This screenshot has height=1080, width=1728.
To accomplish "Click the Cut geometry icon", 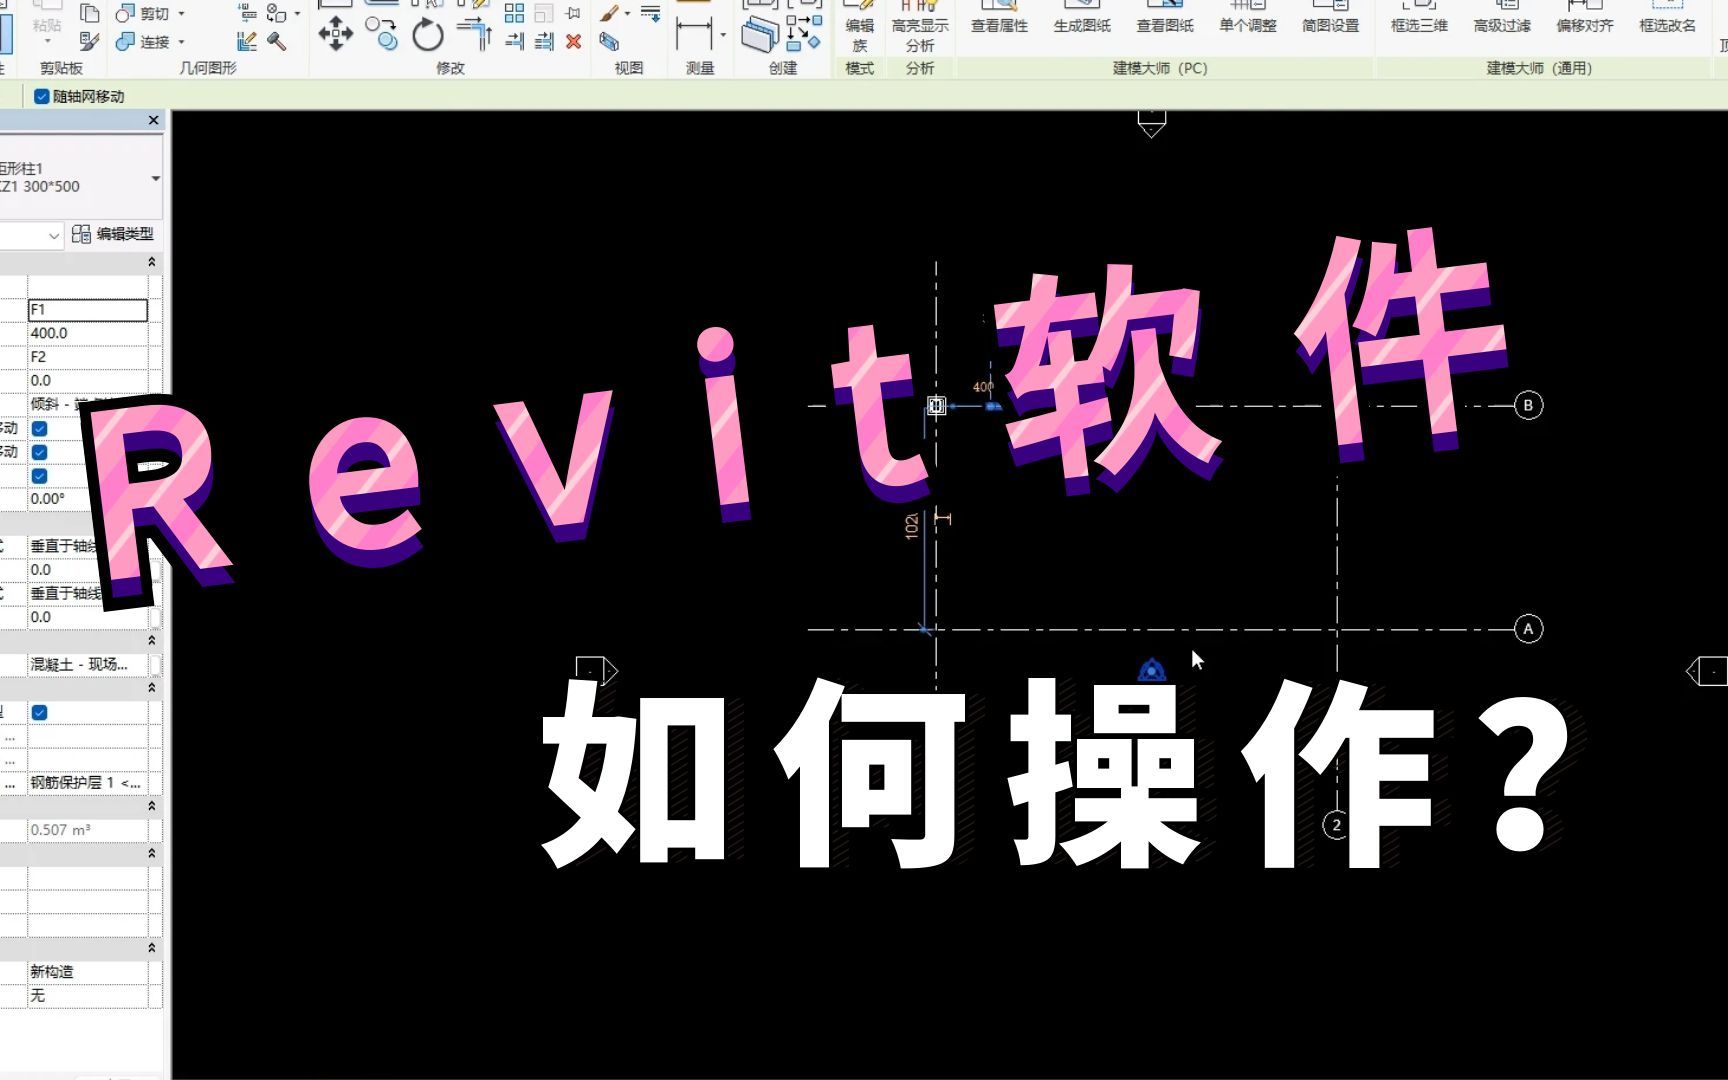I will pos(125,14).
